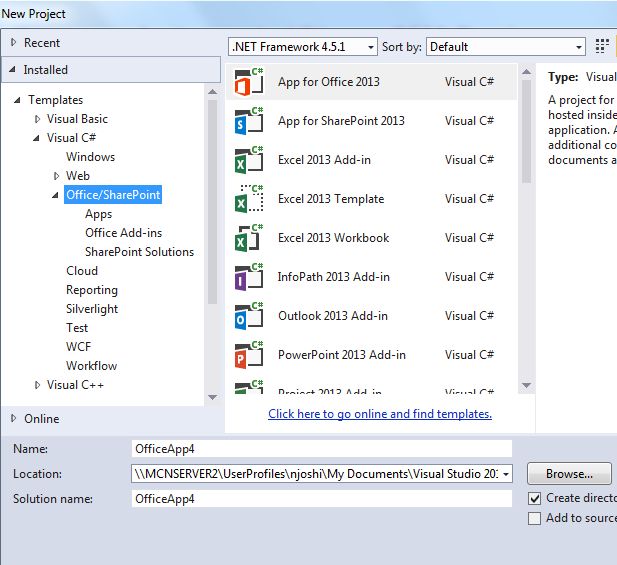Screen dimensions: 617x565
Task: Select SharePoint Solutions category
Action: point(140,252)
